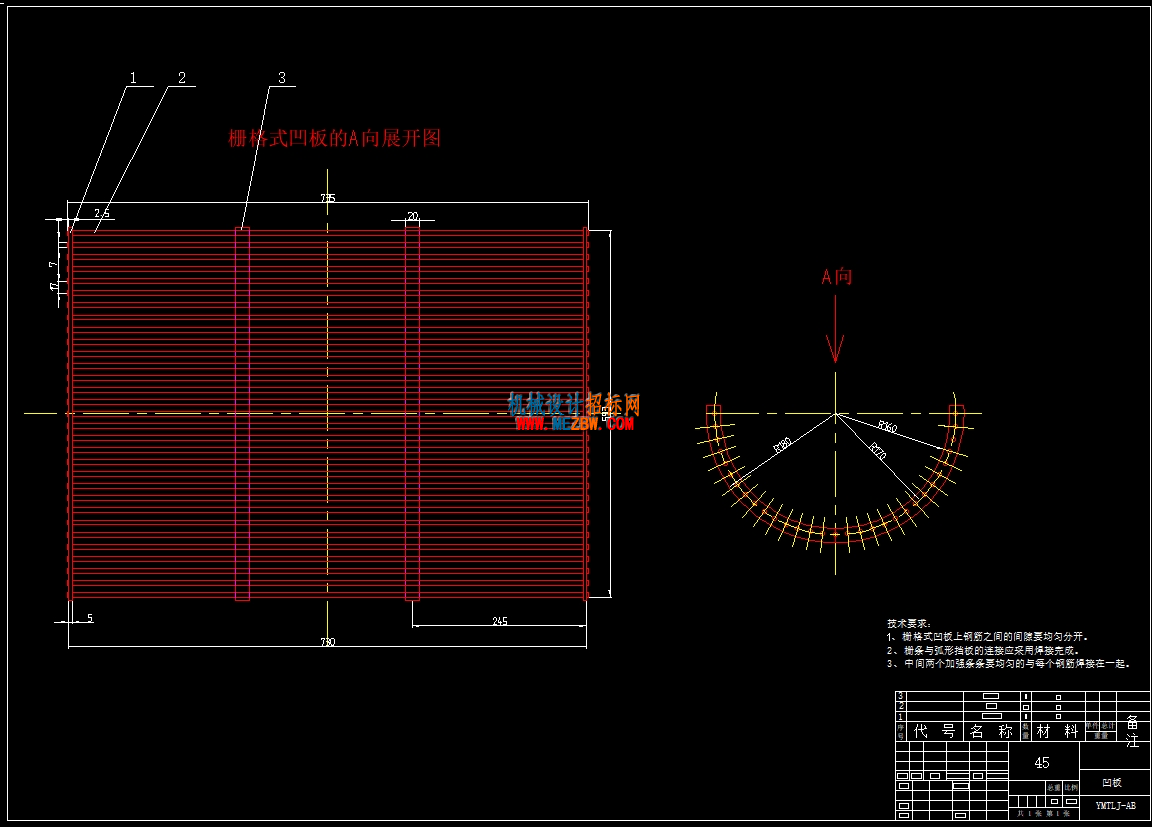1152x827 pixels.
Task: Click the 技术要求 heading text
Action: (909, 624)
